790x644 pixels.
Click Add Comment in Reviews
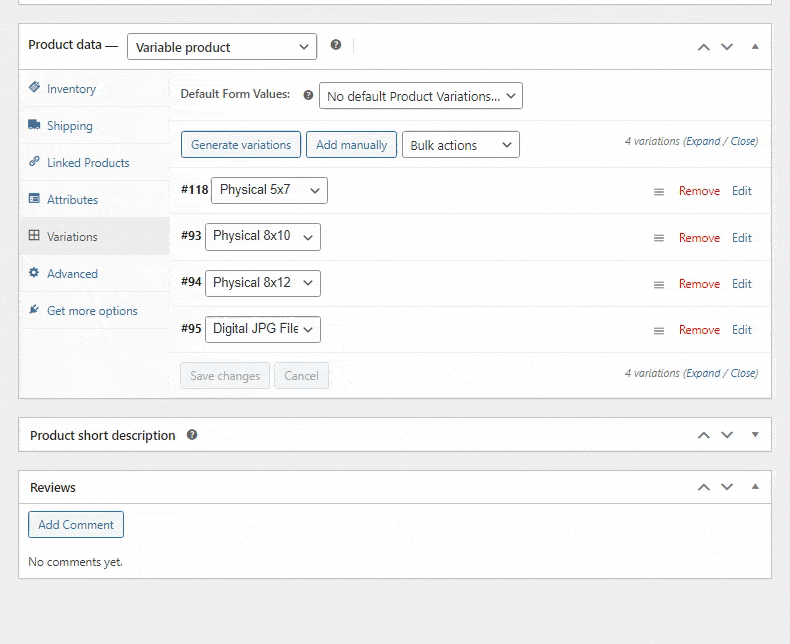(76, 525)
